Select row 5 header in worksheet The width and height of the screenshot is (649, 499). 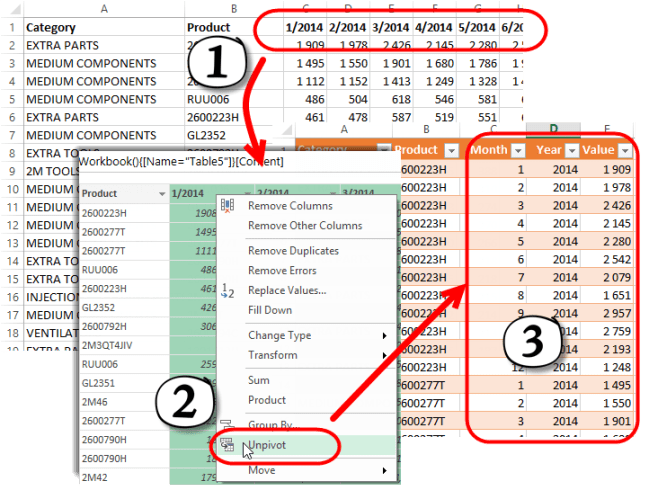point(12,99)
